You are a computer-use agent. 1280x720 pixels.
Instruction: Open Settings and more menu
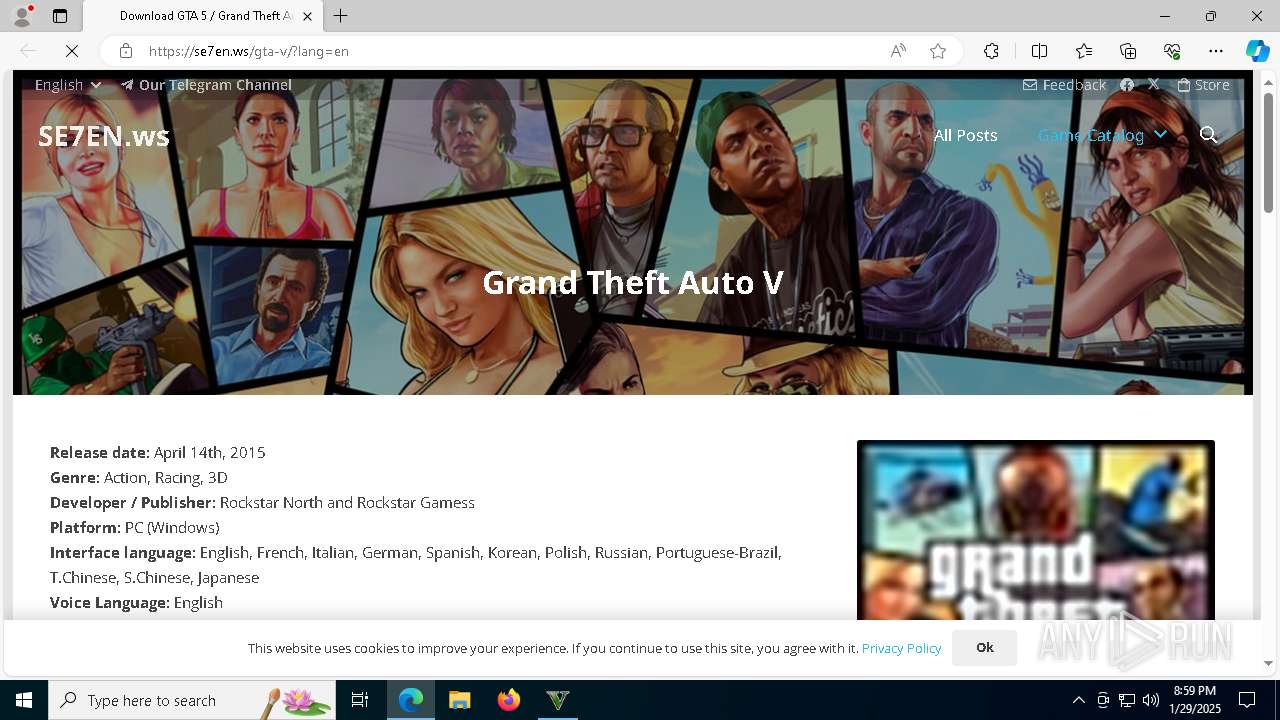pos(1216,51)
